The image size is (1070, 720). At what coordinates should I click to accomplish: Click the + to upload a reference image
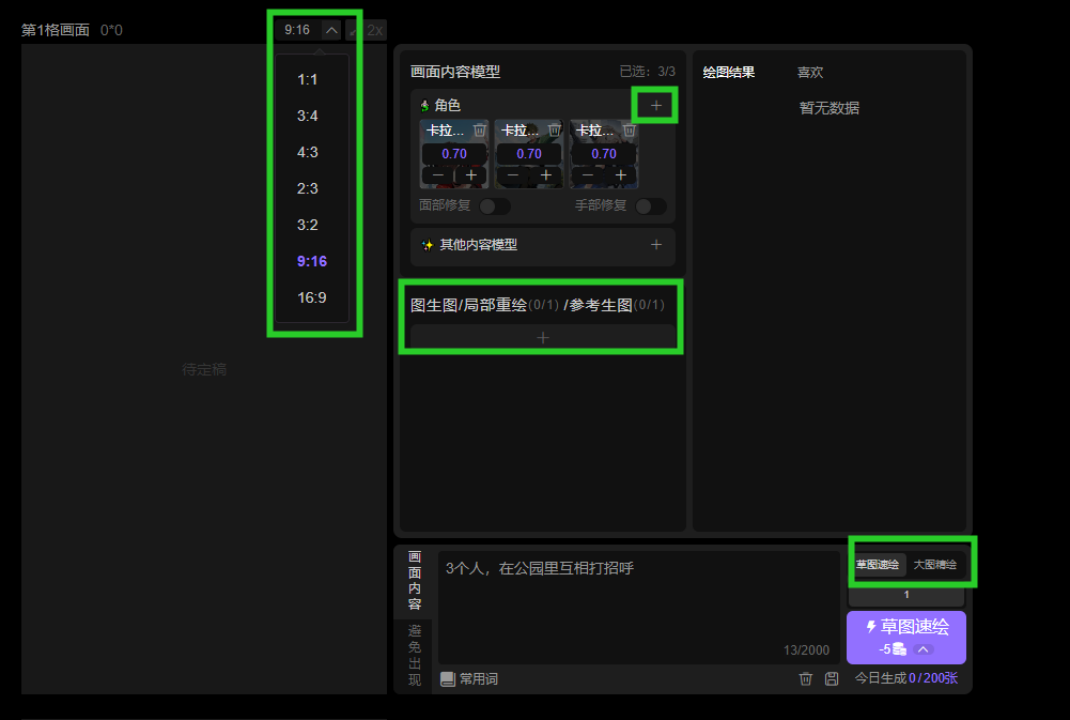(x=541, y=337)
